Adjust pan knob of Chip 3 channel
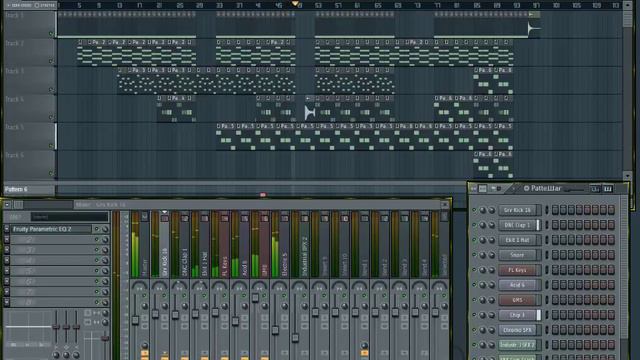 [x=483, y=315]
